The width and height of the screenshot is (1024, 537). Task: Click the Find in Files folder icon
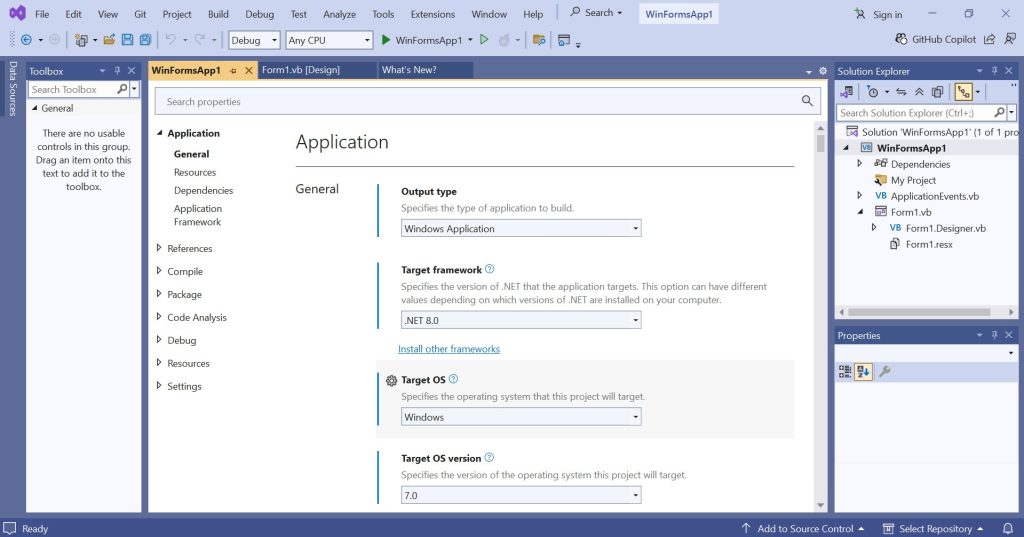point(539,40)
